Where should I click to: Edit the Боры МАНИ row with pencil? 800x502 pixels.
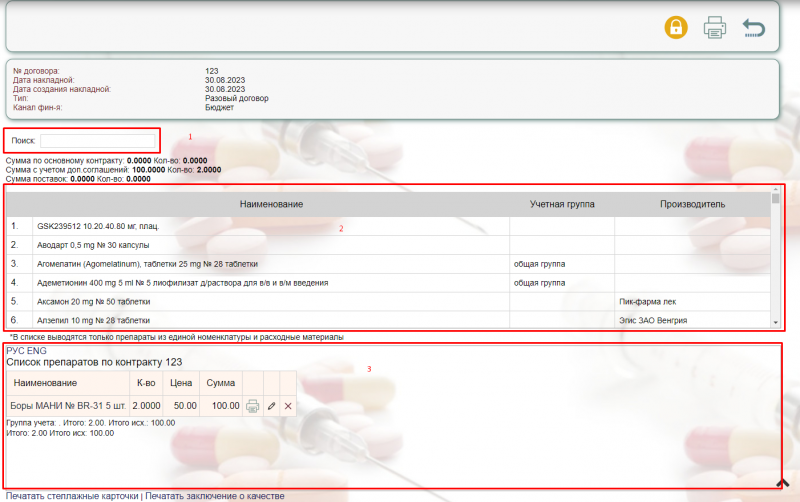[x=271, y=406]
